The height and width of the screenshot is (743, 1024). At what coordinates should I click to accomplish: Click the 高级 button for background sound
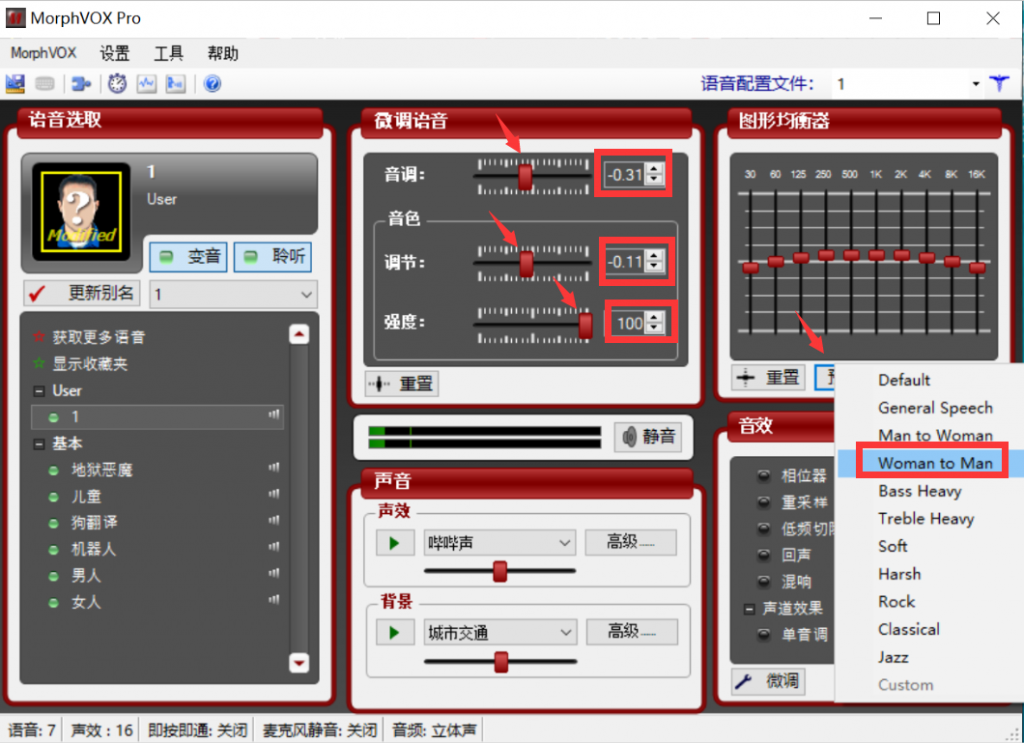[x=632, y=631]
